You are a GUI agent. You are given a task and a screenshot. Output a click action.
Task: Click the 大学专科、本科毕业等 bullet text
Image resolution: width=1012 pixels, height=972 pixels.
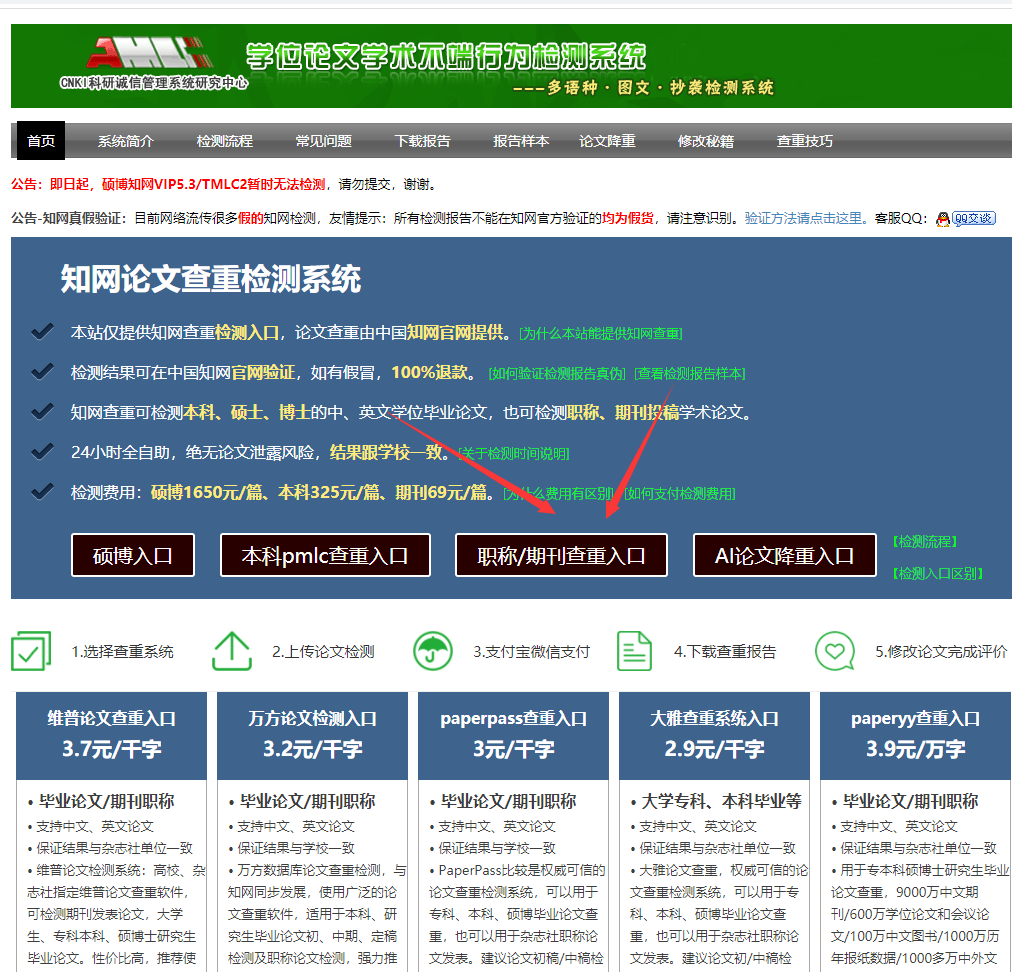click(x=721, y=802)
